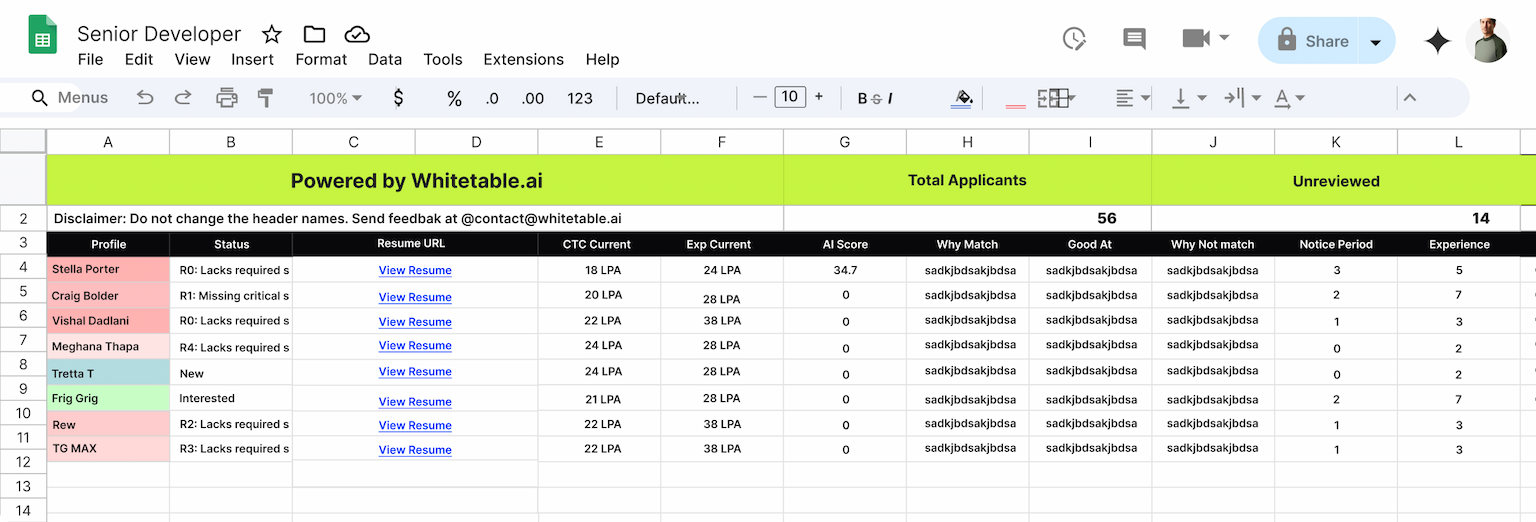
Task: Print the spreadsheet using printer icon
Action: [x=227, y=98]
